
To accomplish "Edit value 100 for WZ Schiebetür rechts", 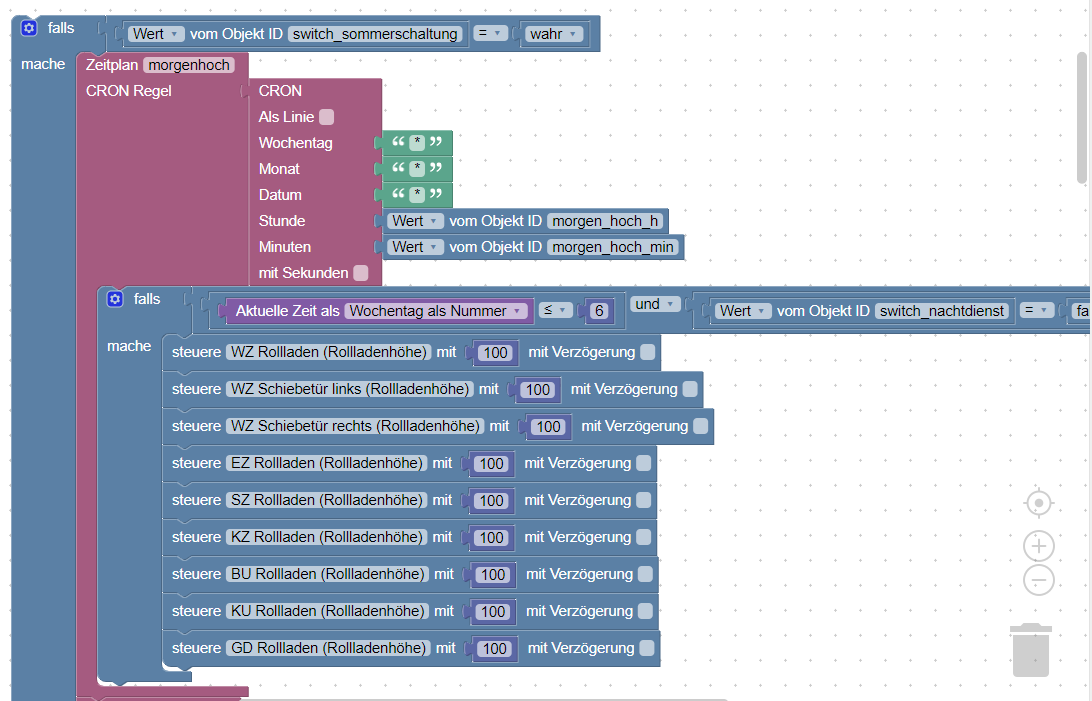I will (548, 427).
